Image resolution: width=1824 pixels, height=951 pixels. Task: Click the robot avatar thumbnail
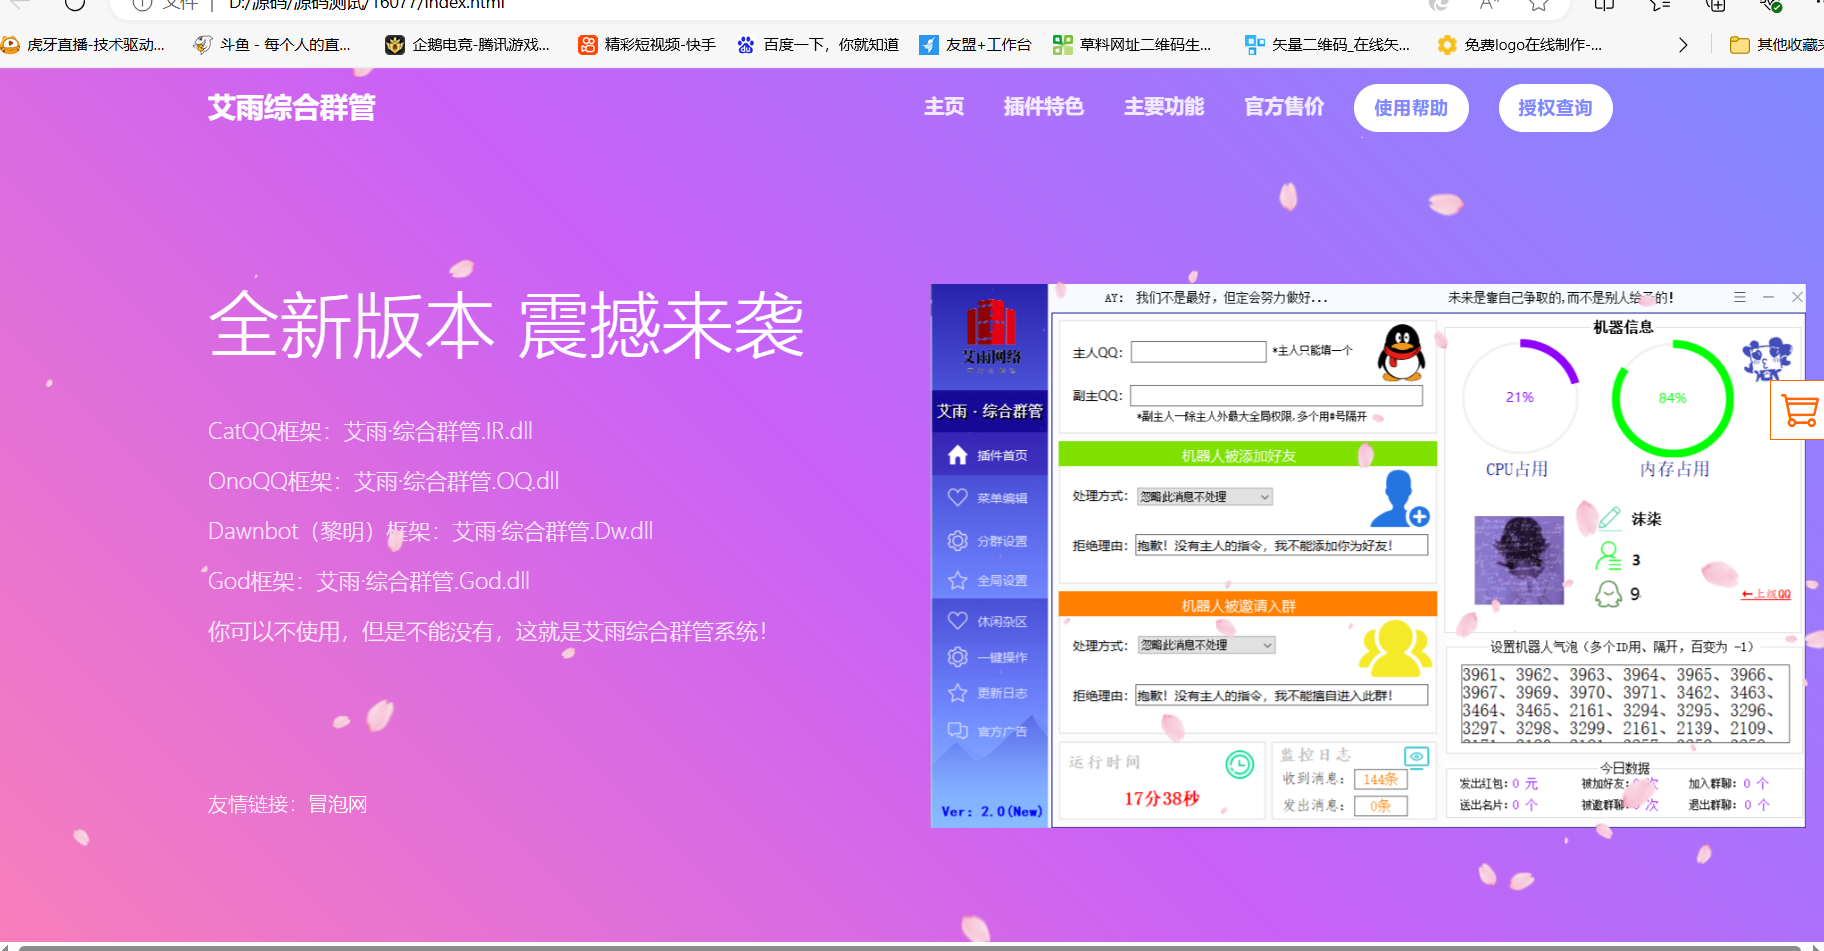[1519, 560]
